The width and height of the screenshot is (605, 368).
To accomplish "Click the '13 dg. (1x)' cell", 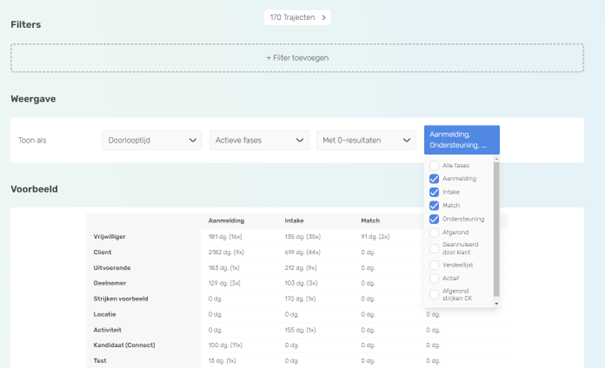I will [222, 361].
